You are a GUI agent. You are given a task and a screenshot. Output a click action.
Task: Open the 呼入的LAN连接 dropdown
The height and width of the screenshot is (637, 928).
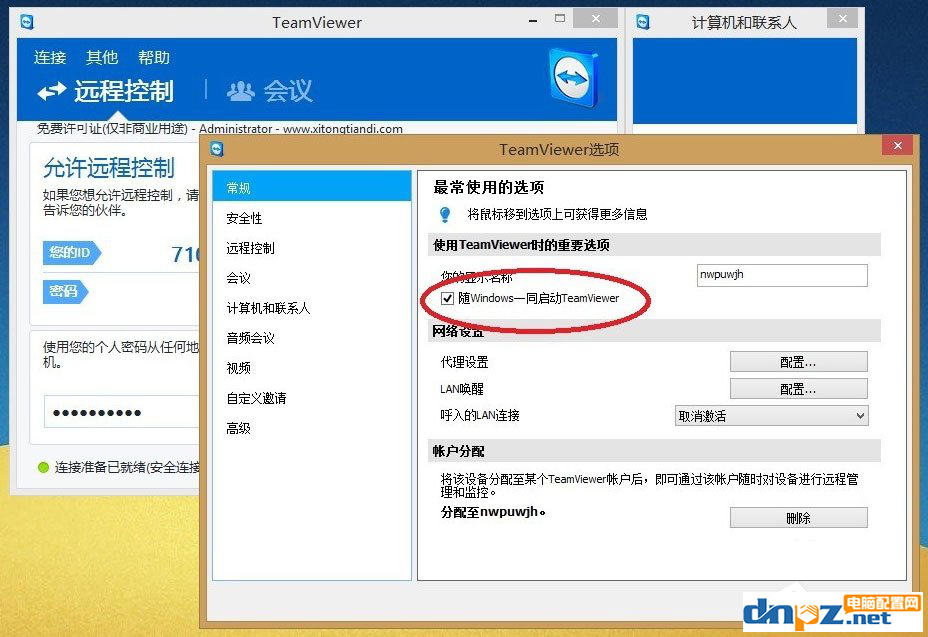point(772,416)
